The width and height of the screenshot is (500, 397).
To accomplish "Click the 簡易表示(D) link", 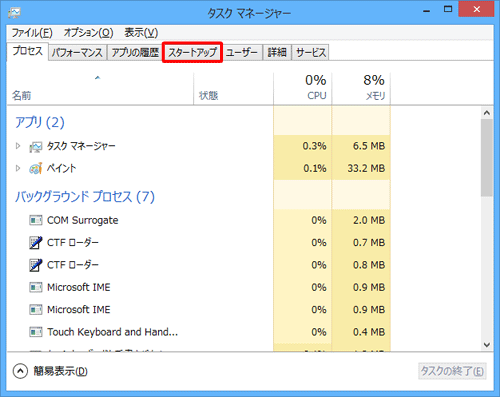I will click(x=60, y=371).
